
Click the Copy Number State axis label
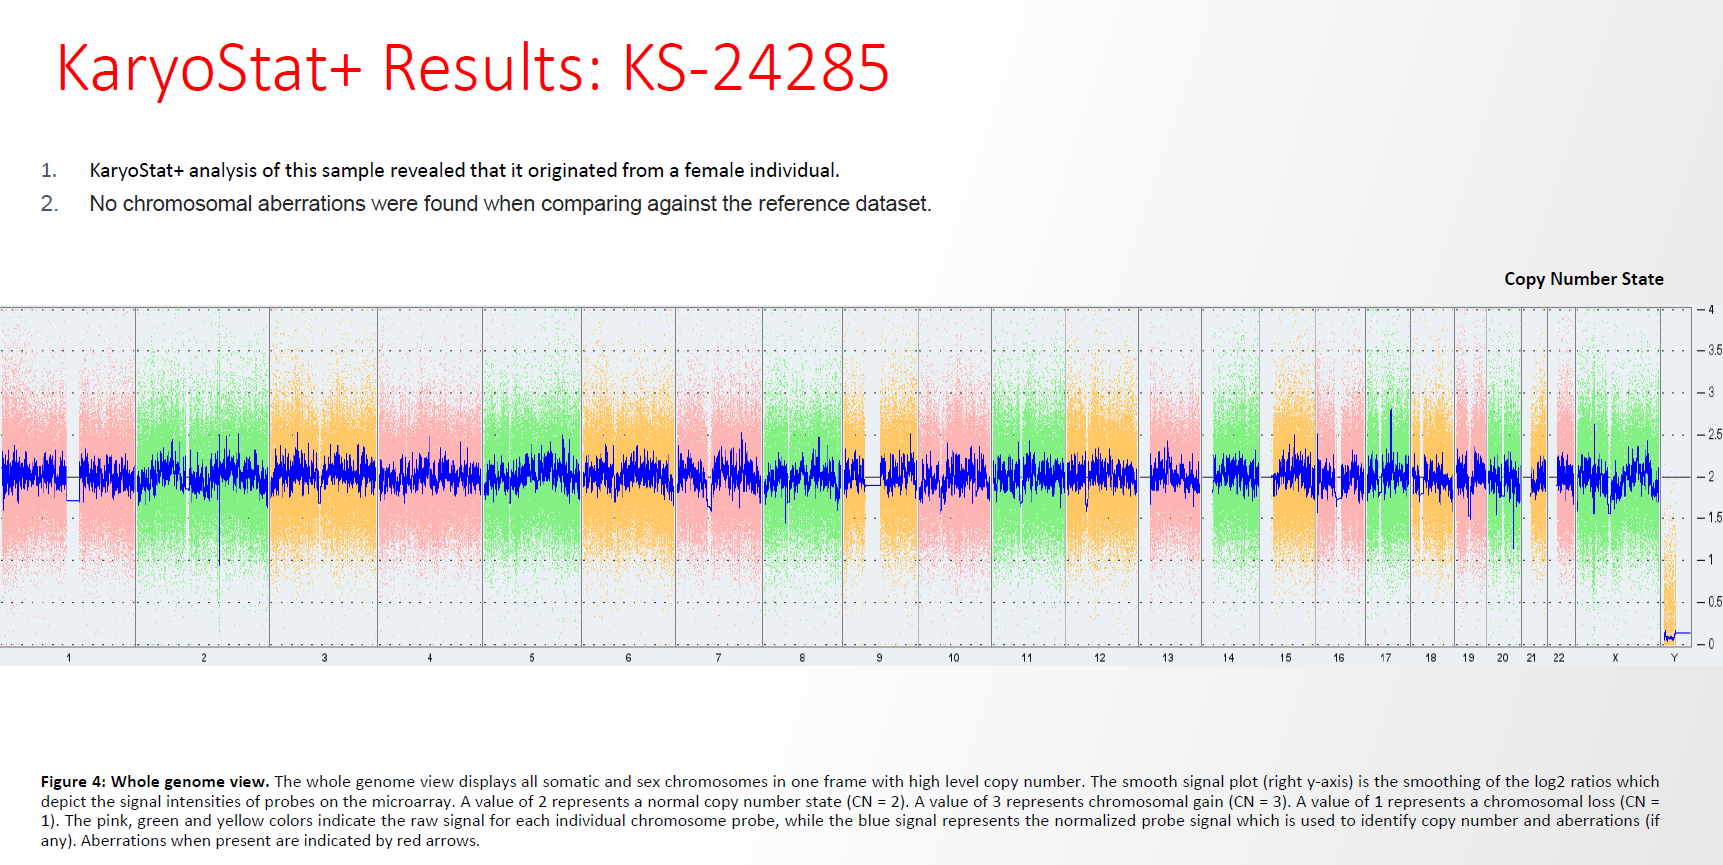[1583, 279]
